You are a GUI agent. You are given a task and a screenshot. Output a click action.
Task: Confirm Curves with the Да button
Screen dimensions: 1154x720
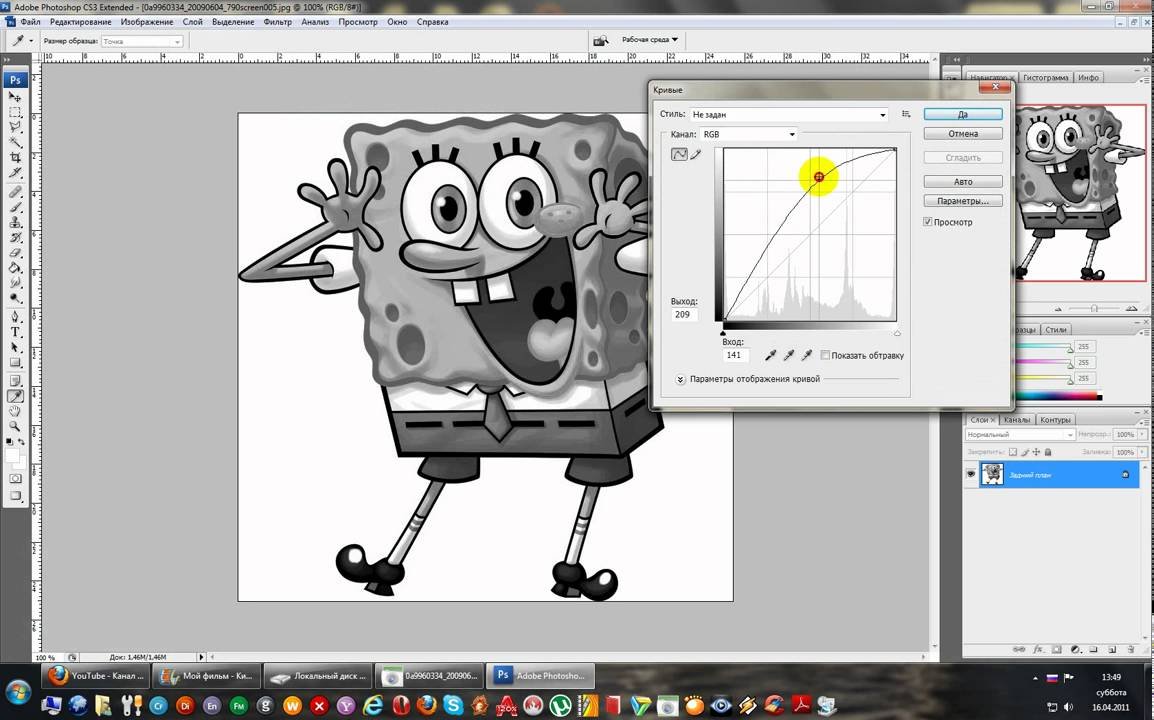[963, 114]
